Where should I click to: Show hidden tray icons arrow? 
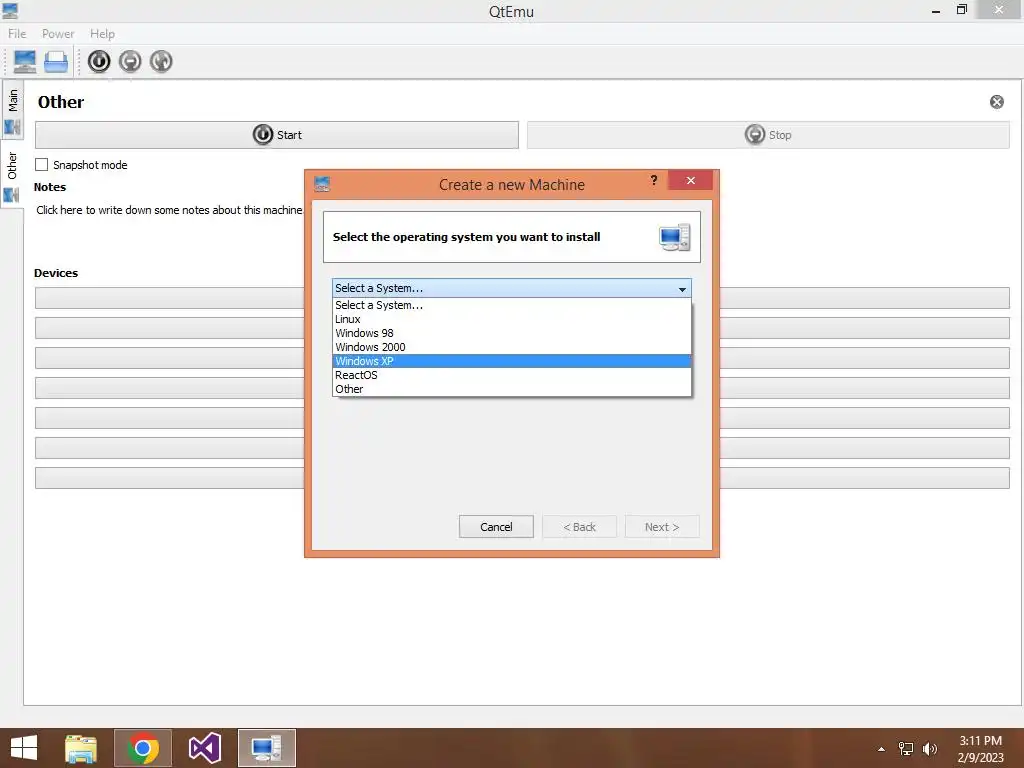click(882, 749)
